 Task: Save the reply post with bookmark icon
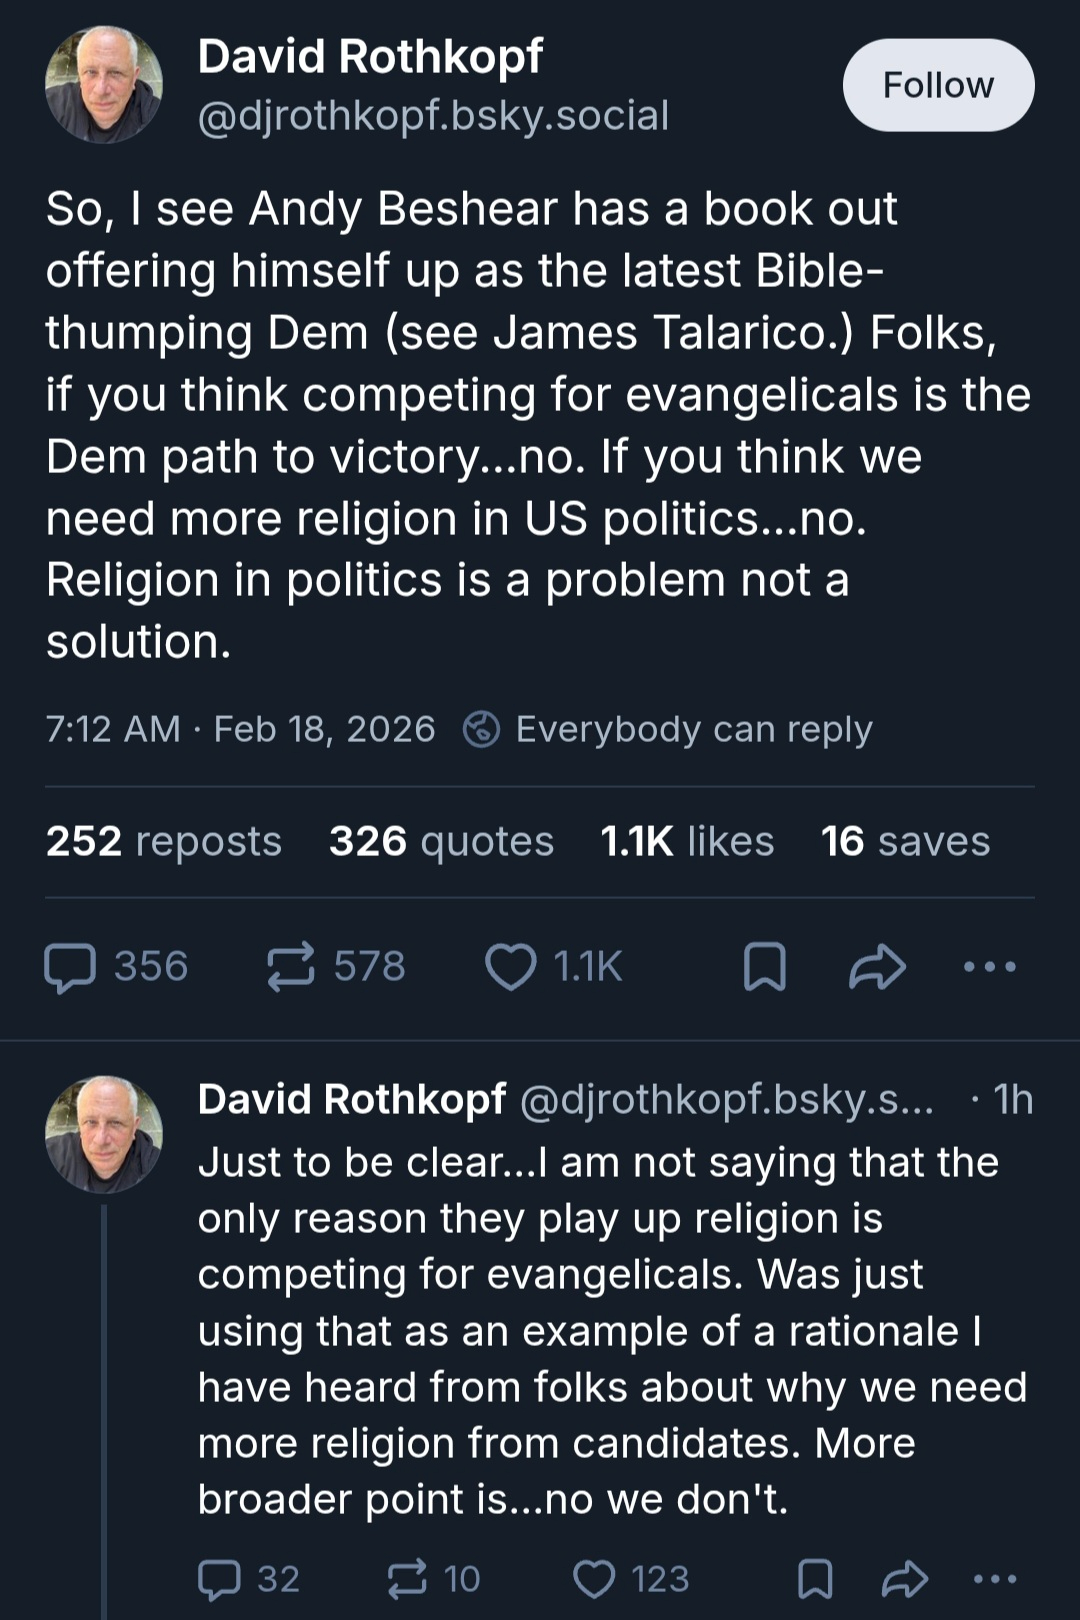[x=815, y=1579]
